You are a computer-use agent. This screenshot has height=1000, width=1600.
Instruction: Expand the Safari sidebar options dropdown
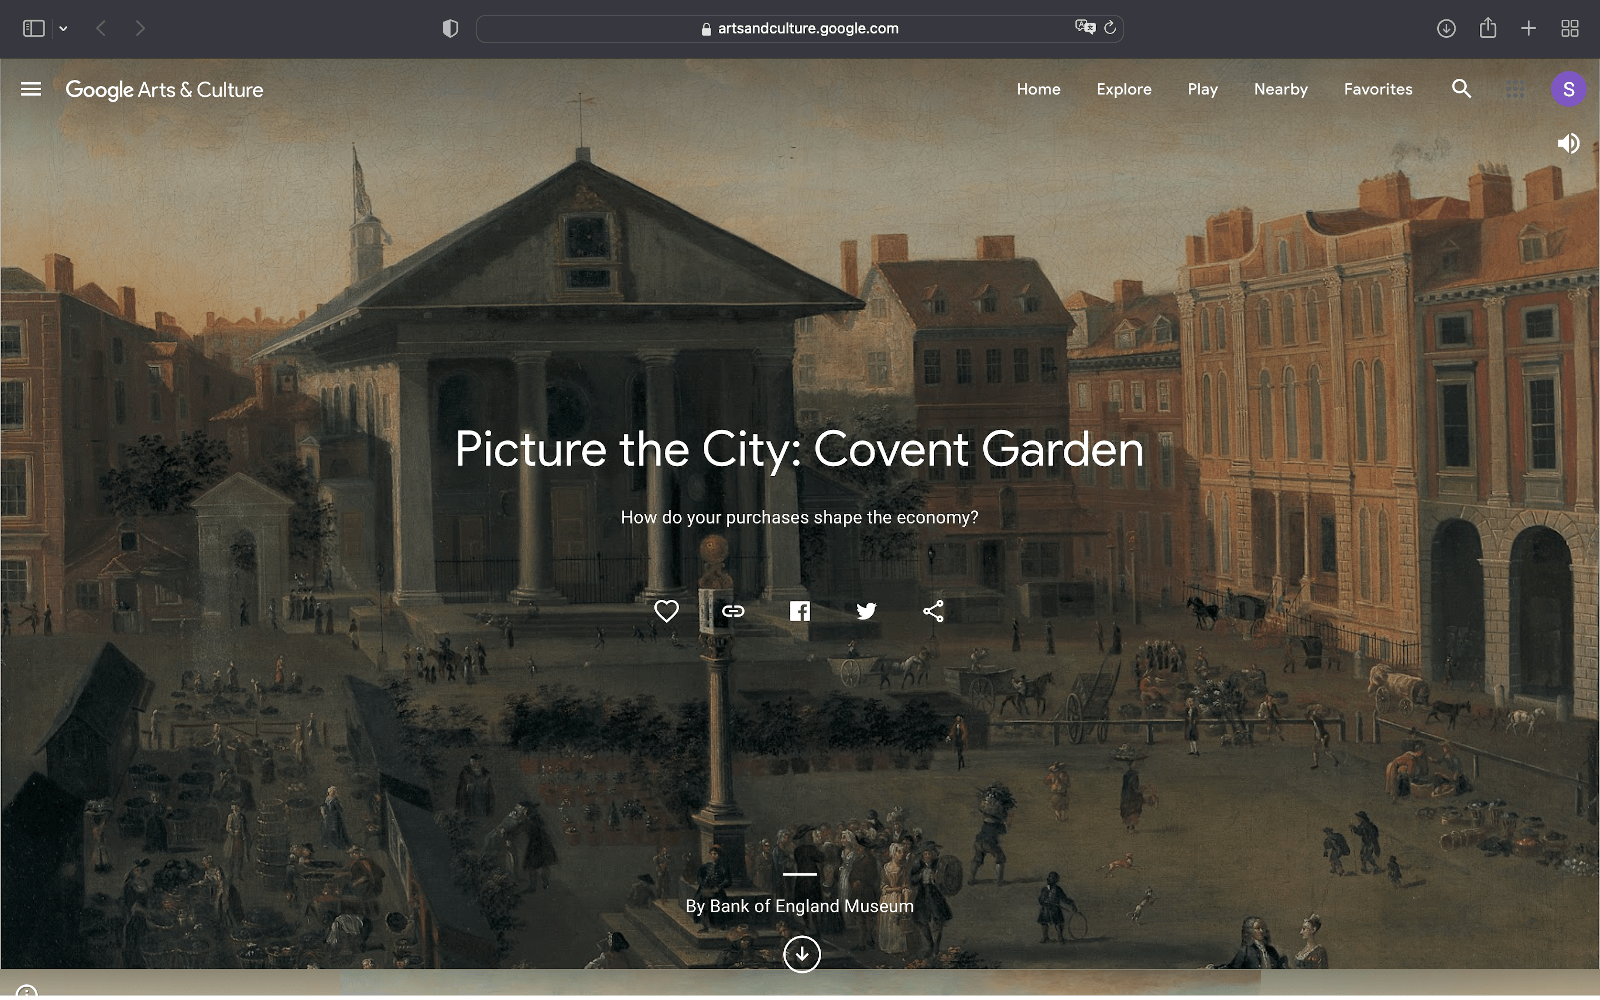pyautogui.click(x=63, y=29)
